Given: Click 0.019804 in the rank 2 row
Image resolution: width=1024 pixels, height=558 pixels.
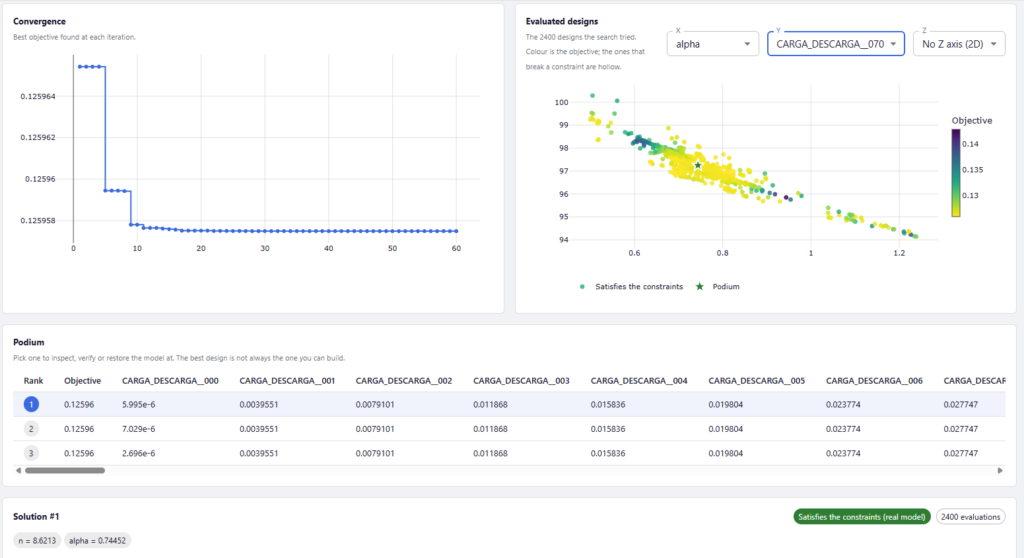Looking at the screenshot, I should tap(725, 429).
